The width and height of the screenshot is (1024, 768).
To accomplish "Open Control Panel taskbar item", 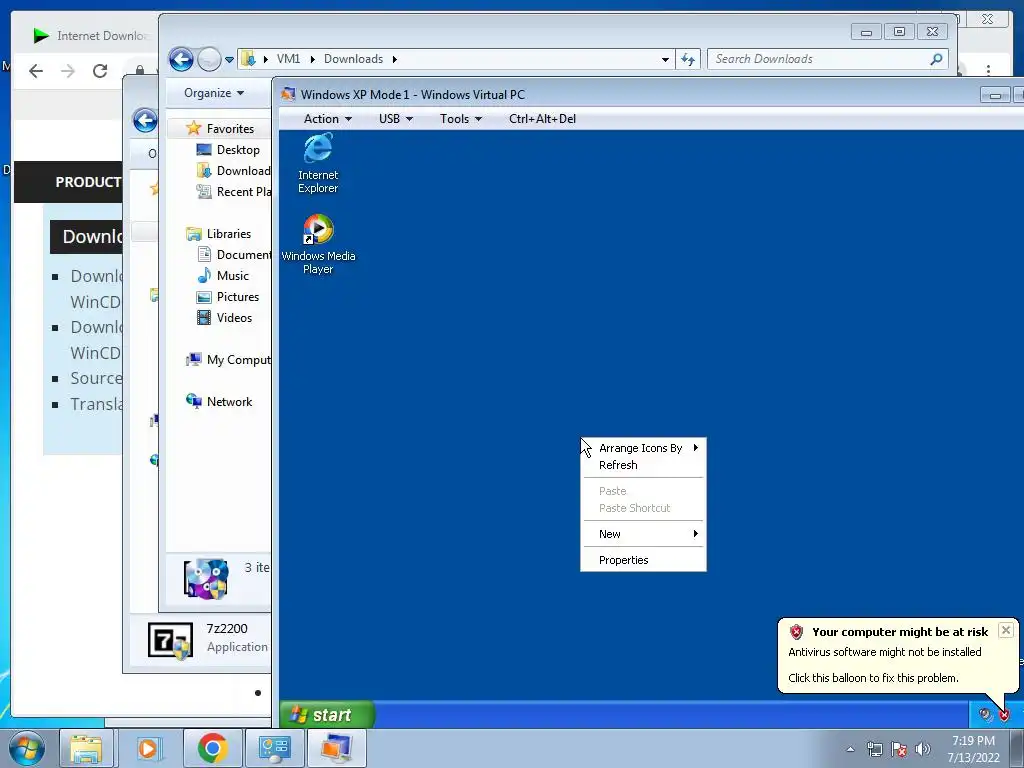I will coord(274,748).
